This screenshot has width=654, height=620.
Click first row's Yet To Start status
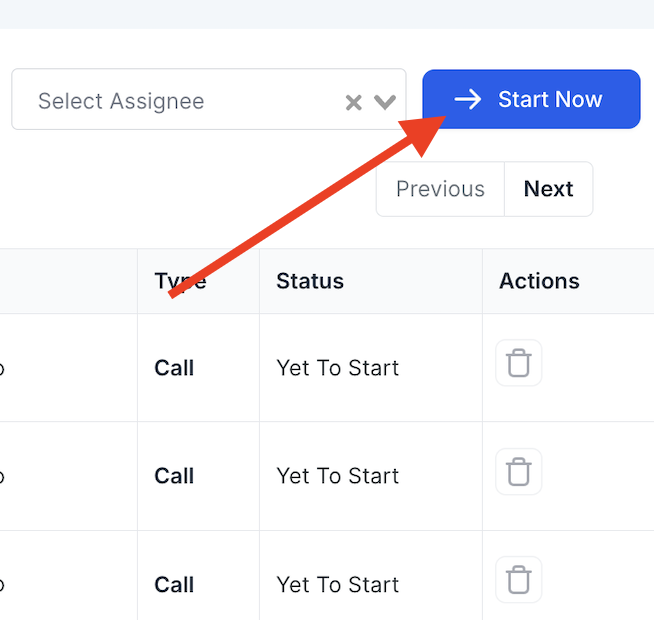point(337,368)
